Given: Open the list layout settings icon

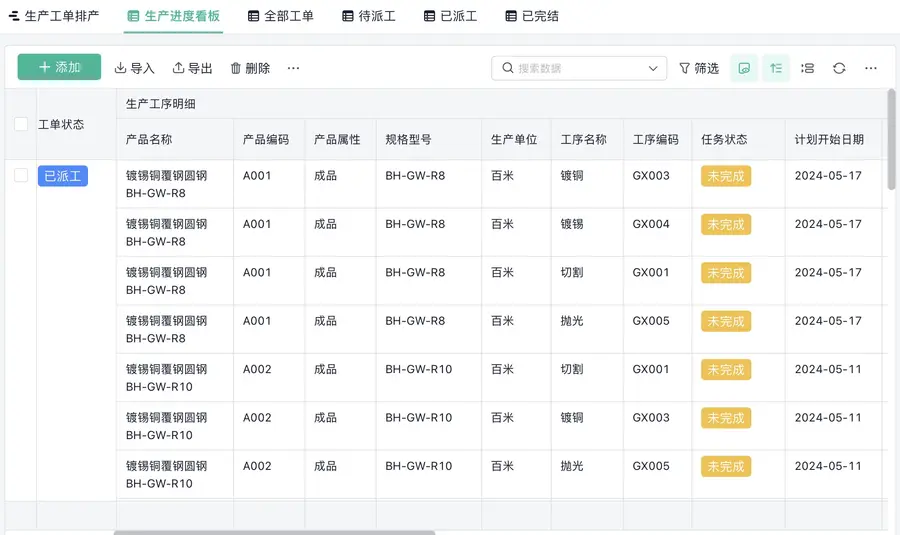Looking at the screenshot, I should point(808,68).
